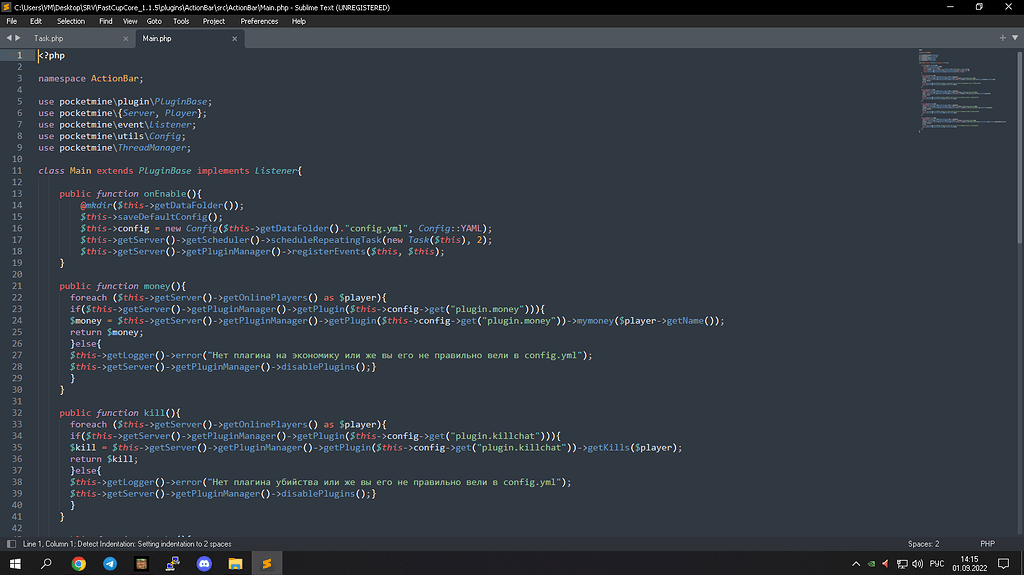Change indentation via Spaces: 2
The width and height of the screenshot is (1024, 575).
pyautogui.click(x=923, y=544)
